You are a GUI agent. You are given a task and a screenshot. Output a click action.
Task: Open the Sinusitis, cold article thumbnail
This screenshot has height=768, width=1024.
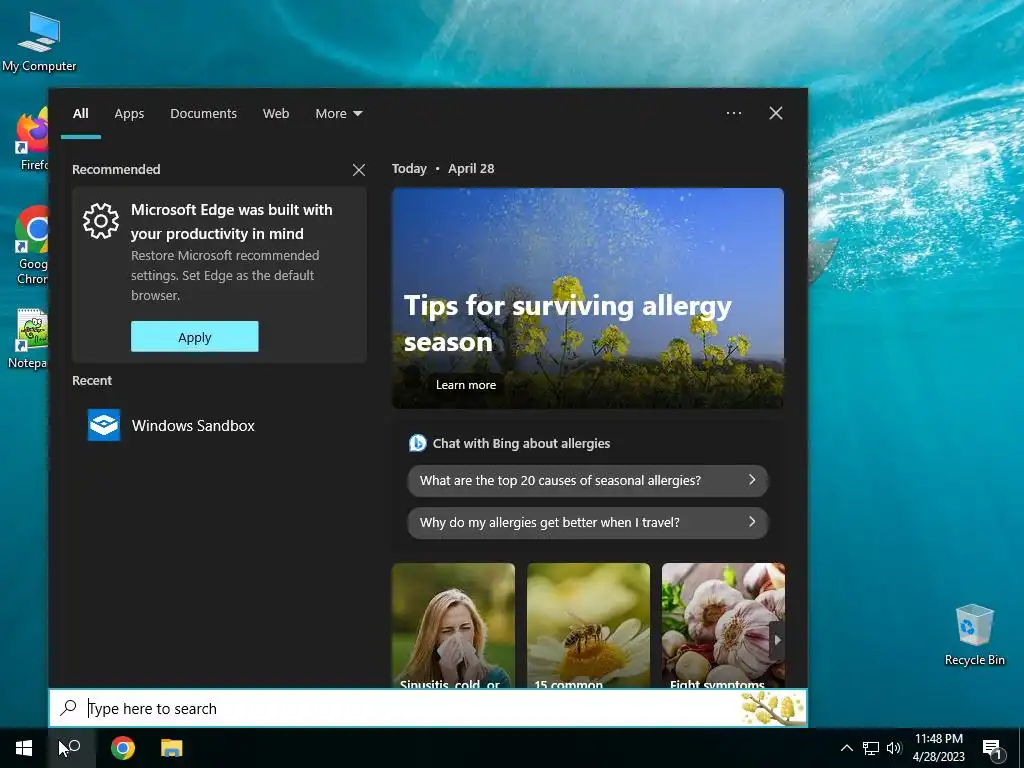click(453, 625)
